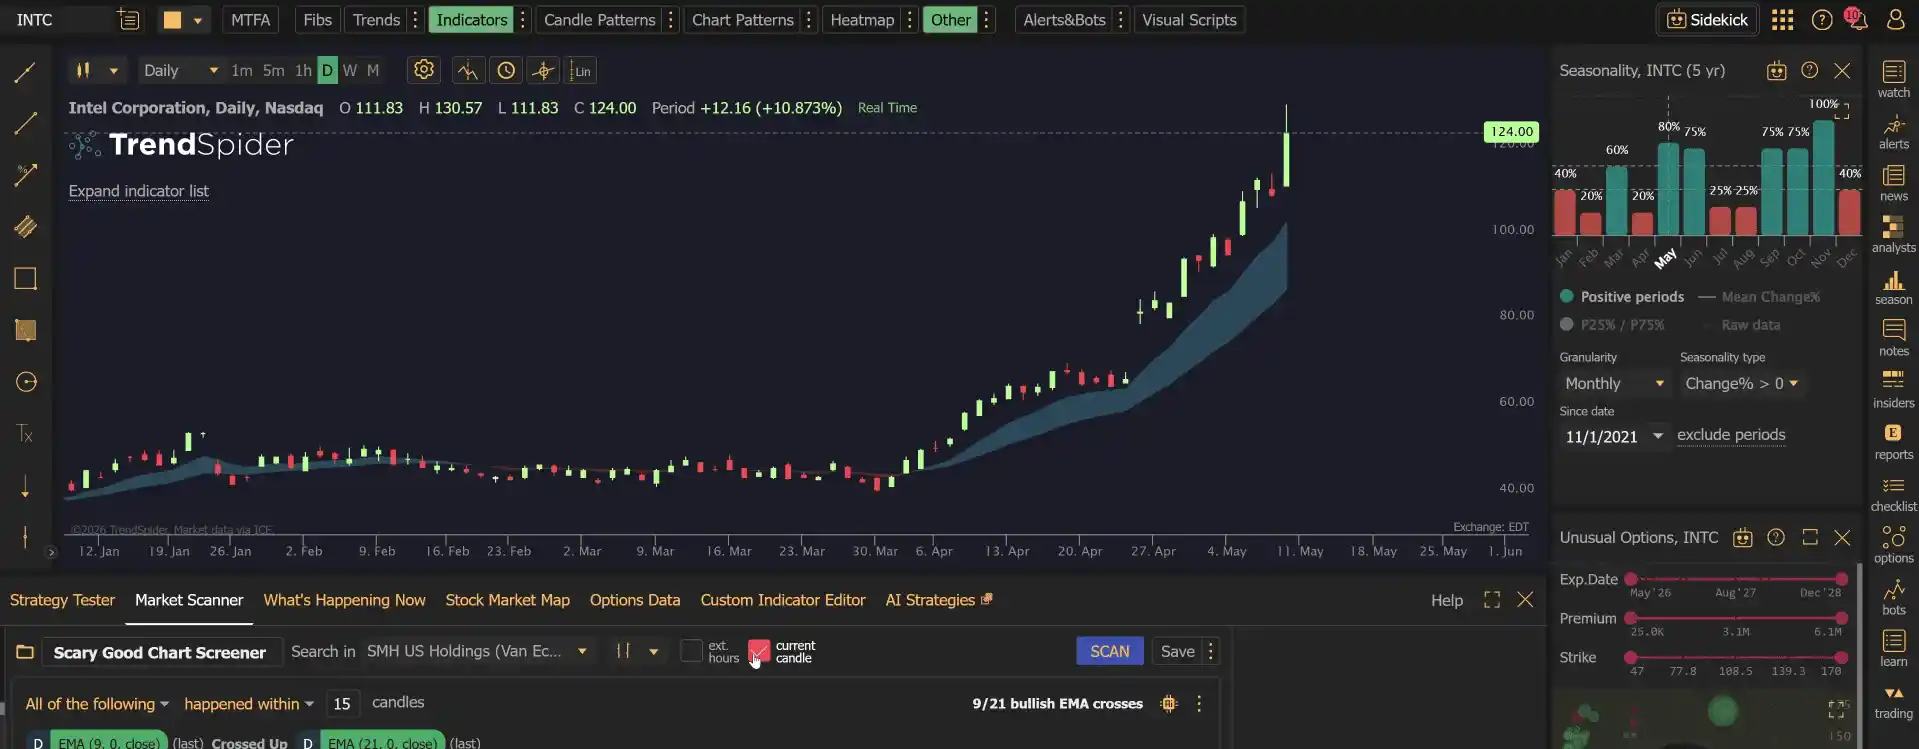Toggle Positive periods legend option
Screen dimensions: 1919x749
point(1622,297)
